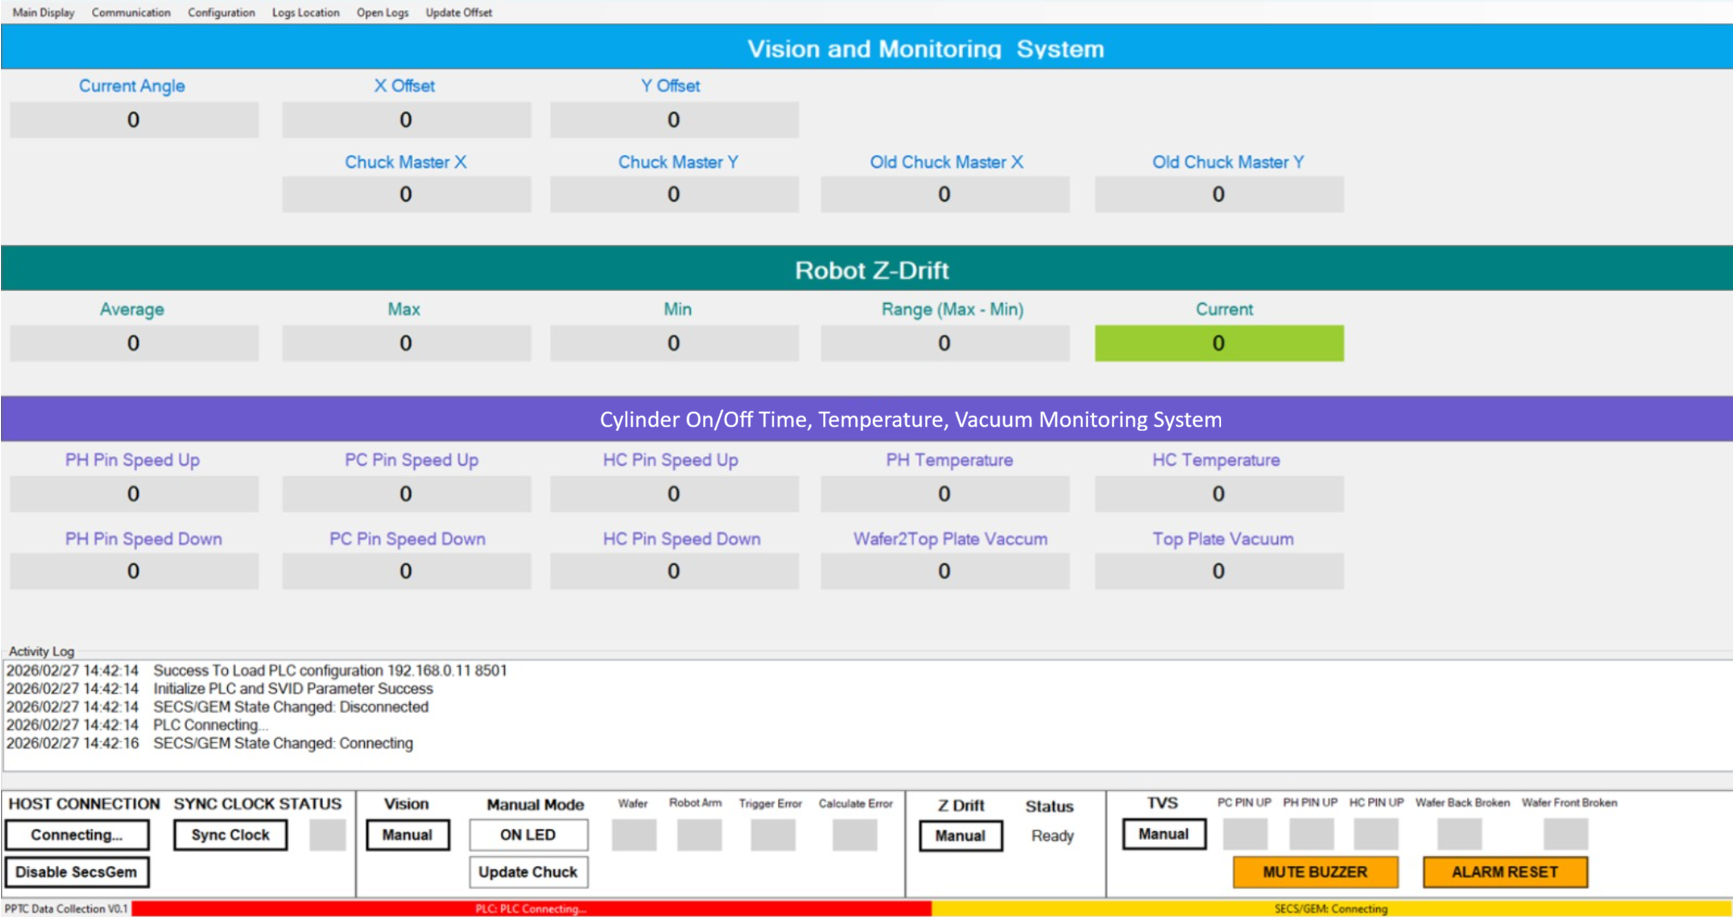Screen dimensions: 1733x917
Task: Toggle the Vision Manual mode button
Action: click(x=407, y=835)
